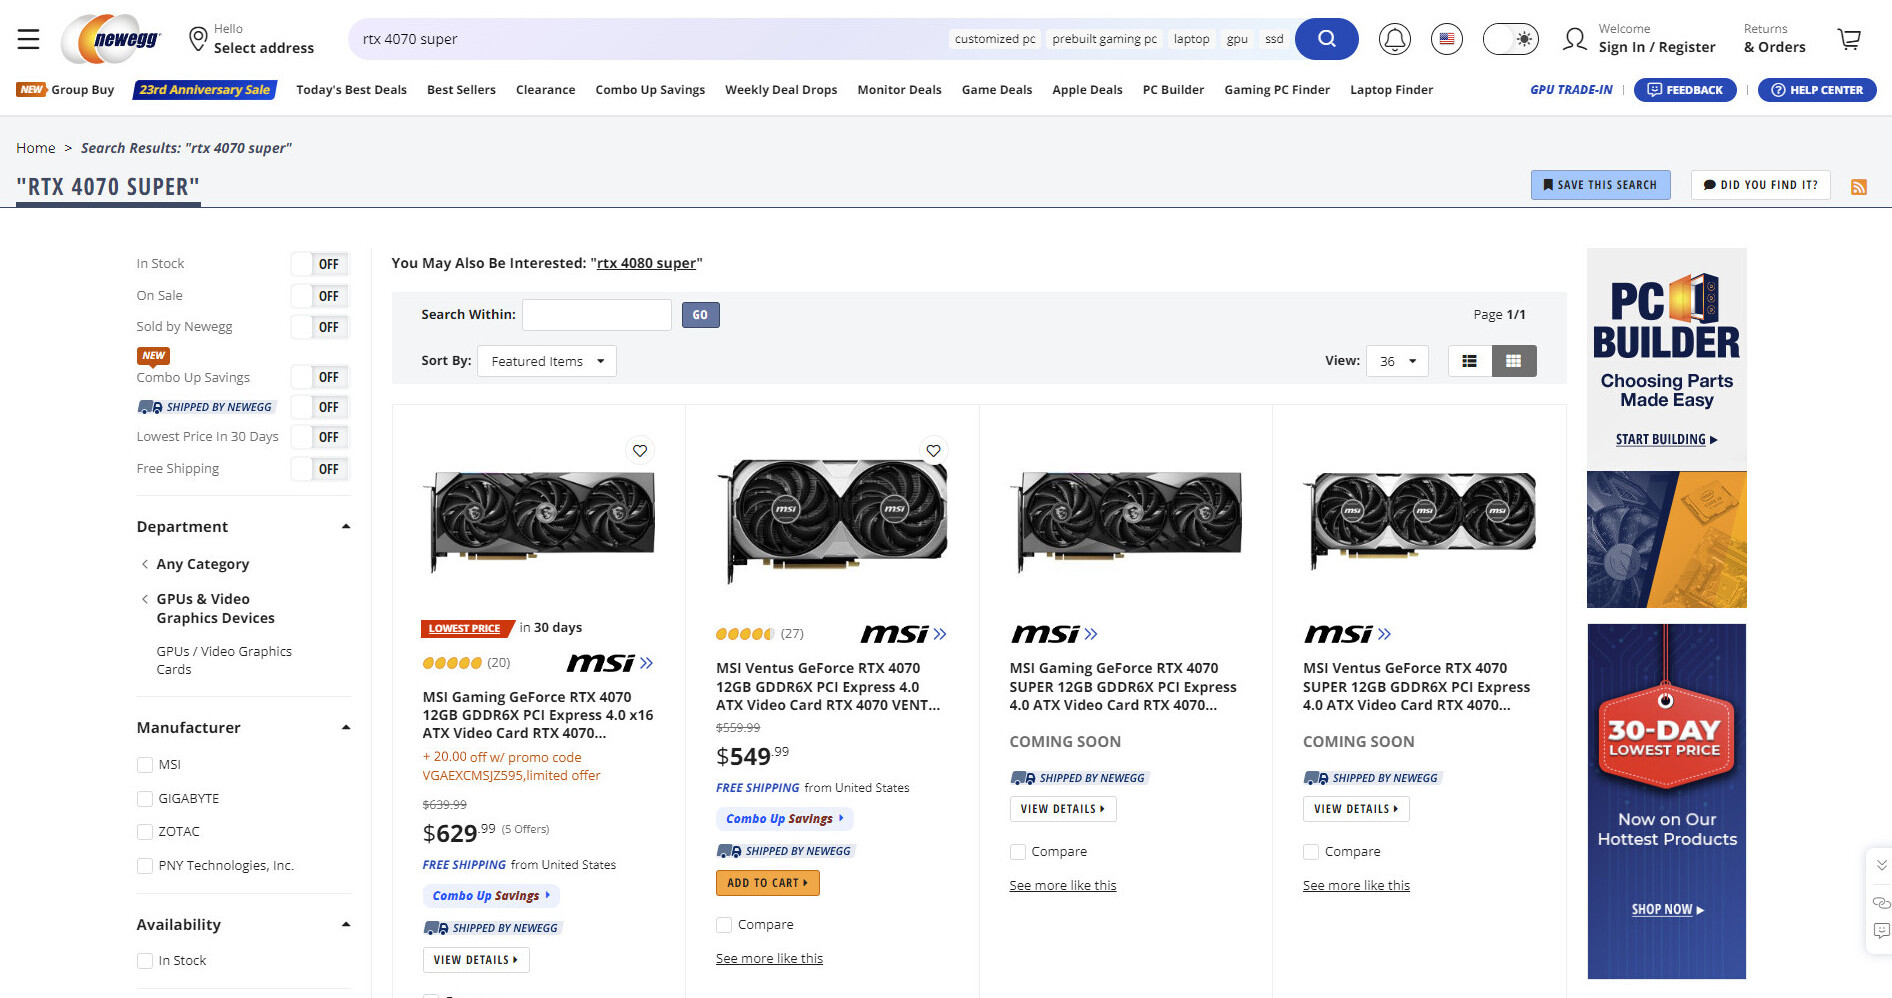1892x998 pixels.
Task: Click the right-edge feedback message icon
Action: point(1881,931)
